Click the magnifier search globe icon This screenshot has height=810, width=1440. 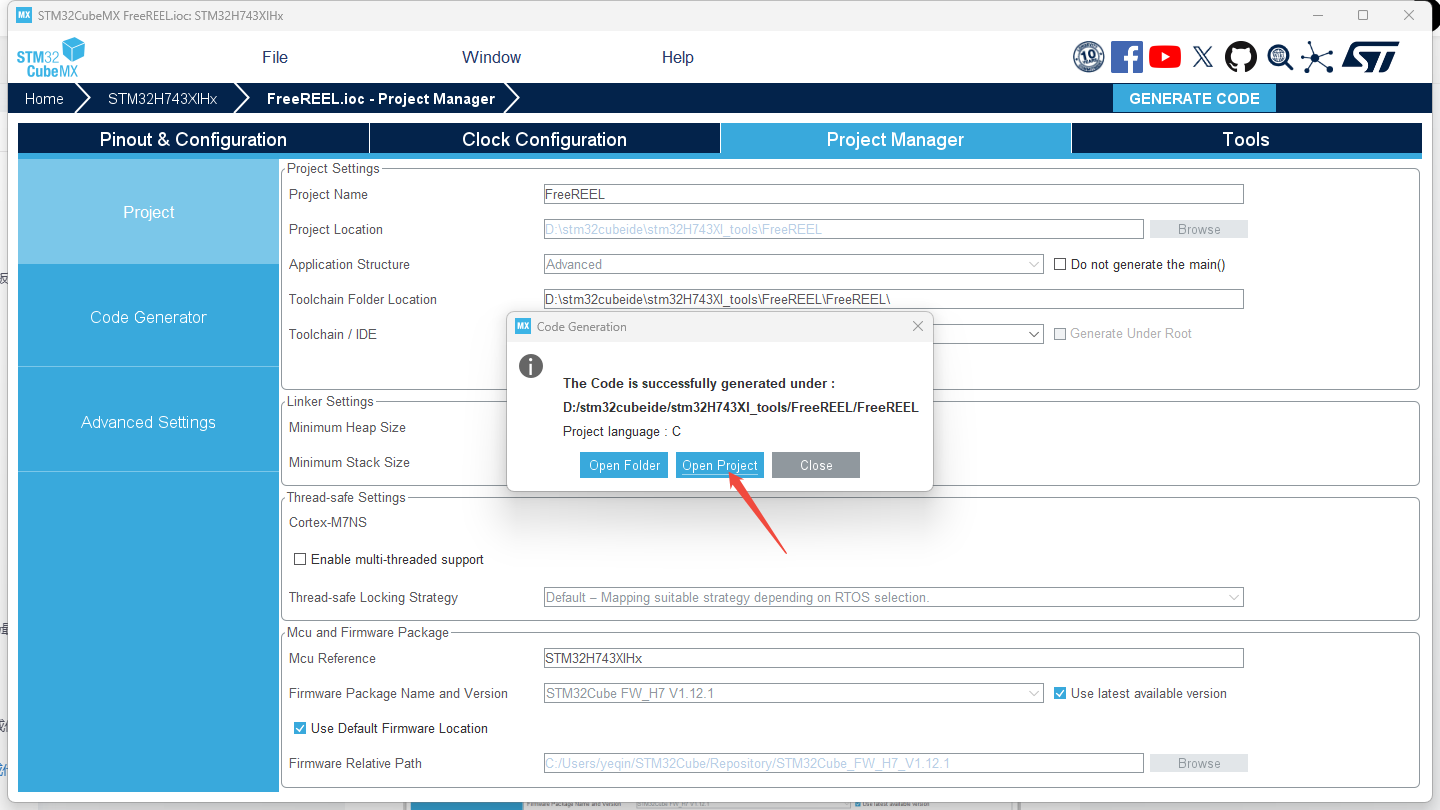[x=1280, y=57]
